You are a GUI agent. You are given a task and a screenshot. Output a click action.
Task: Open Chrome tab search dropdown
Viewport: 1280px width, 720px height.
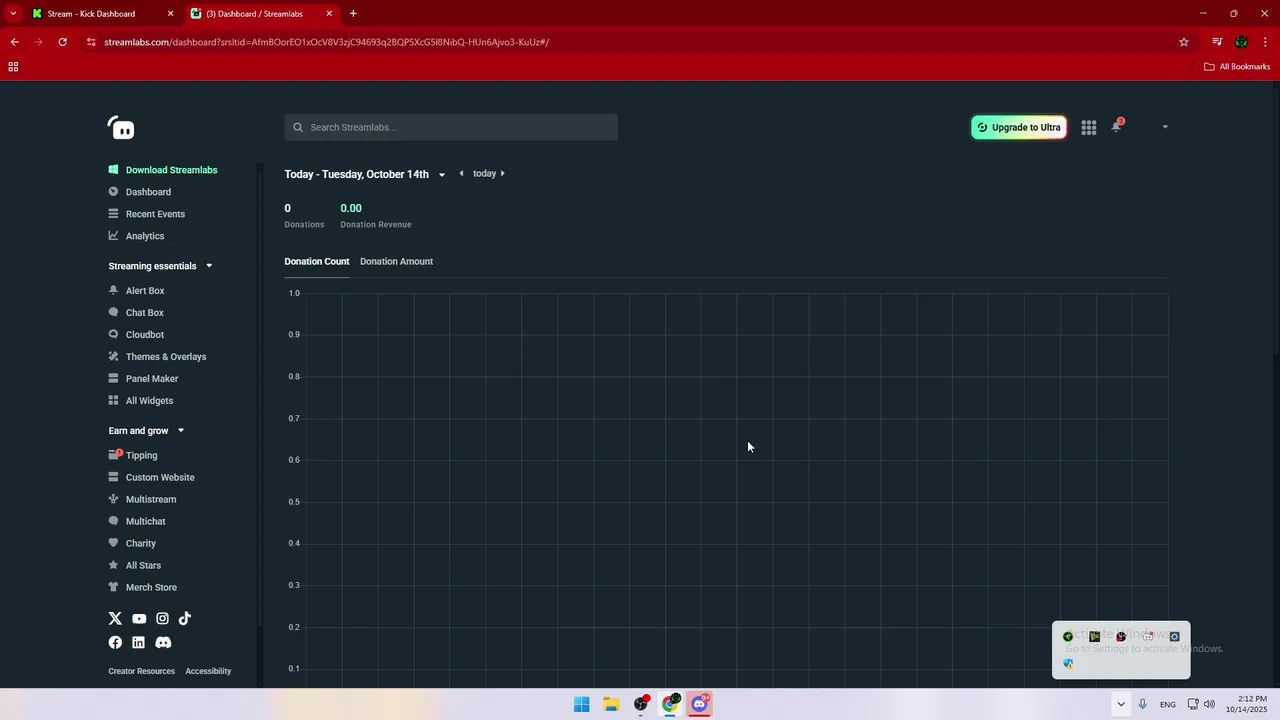point(13,14)
